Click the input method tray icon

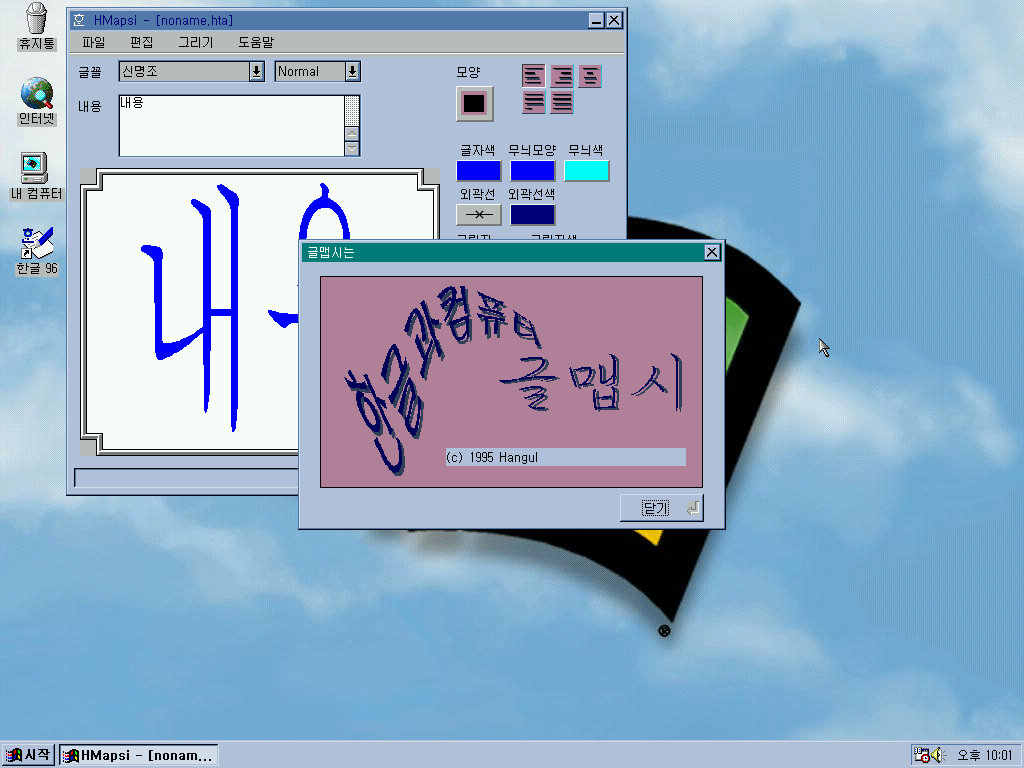(921, 755)
